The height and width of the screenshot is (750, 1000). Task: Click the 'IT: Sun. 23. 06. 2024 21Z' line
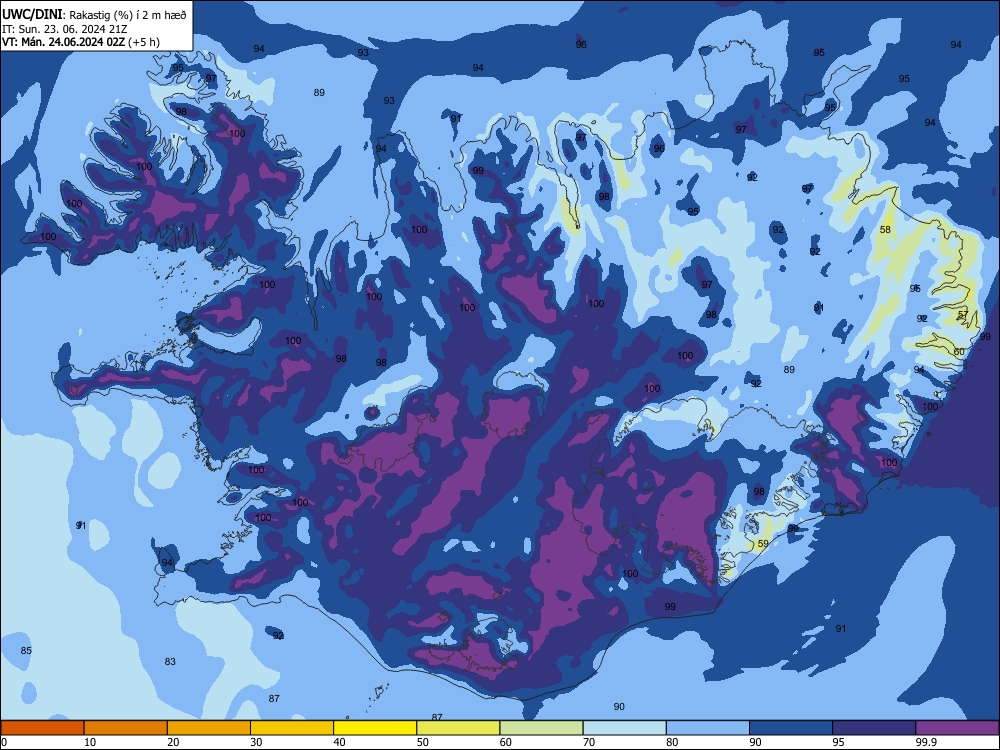tap(65, 29)
